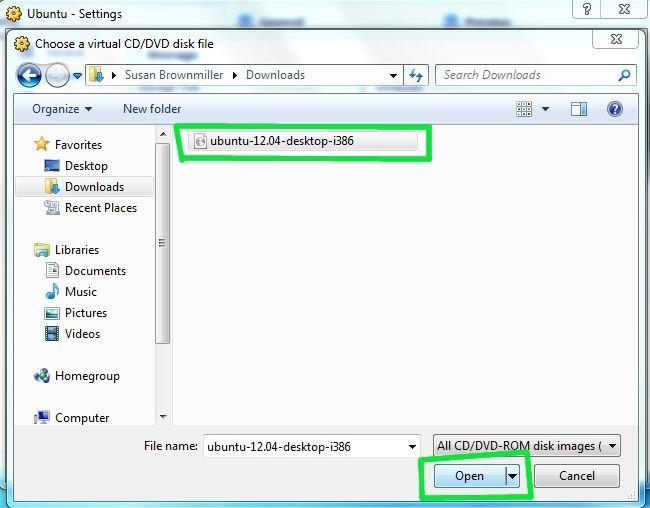Go back using the blue Back arrow
Screen dimensions: 650x508
point(29,75)
